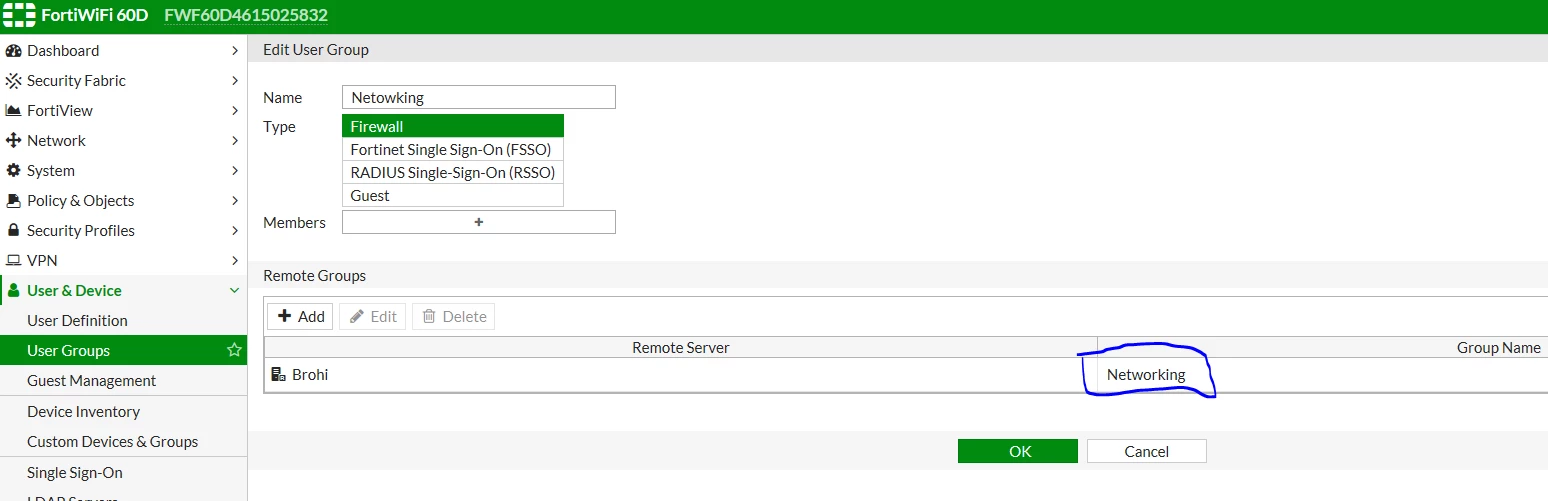This screenshot has height=501, width=1548.
Task: Click the Security Profiles lock icon
Action: tap(13, 231)
